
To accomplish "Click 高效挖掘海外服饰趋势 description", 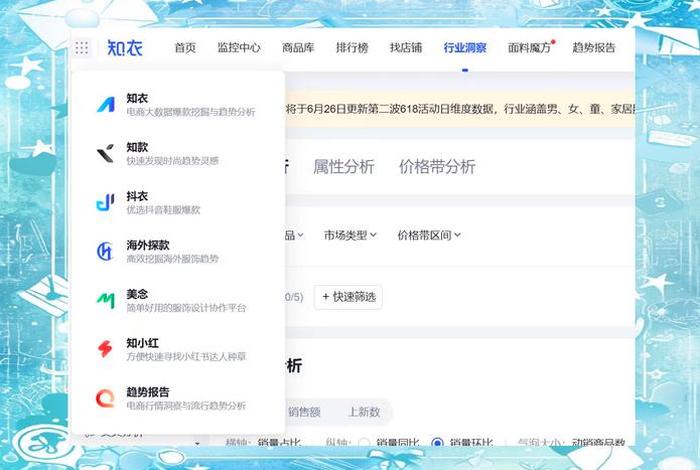I will pyautogui.click(x=173, y=258).
